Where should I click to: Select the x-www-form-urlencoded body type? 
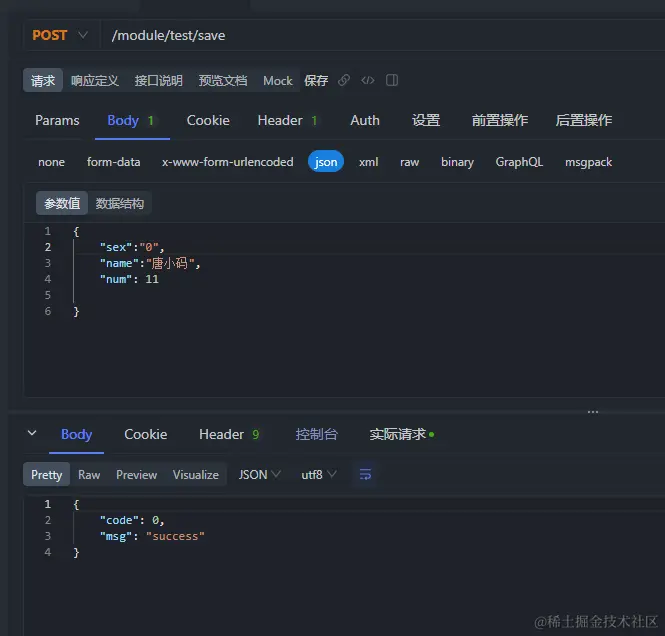[x=228, y=162]
